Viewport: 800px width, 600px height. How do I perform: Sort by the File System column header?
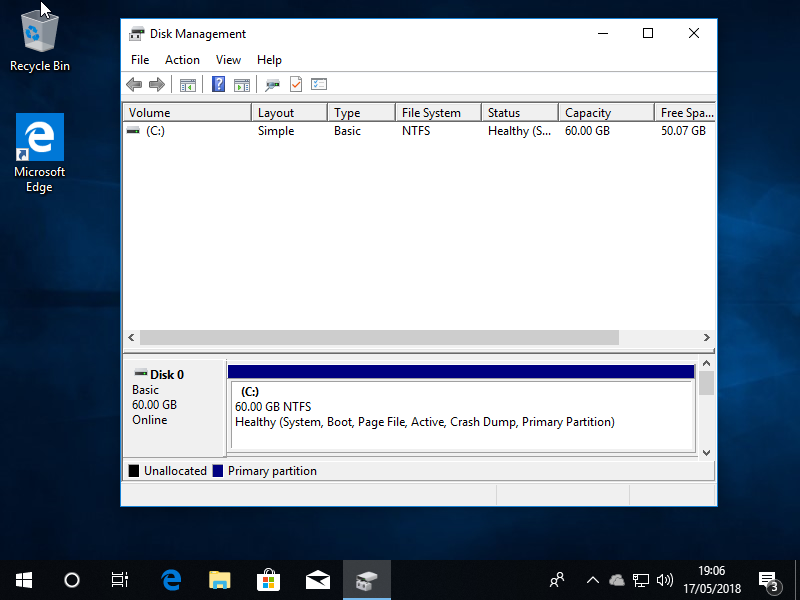[x=438, y=112]
